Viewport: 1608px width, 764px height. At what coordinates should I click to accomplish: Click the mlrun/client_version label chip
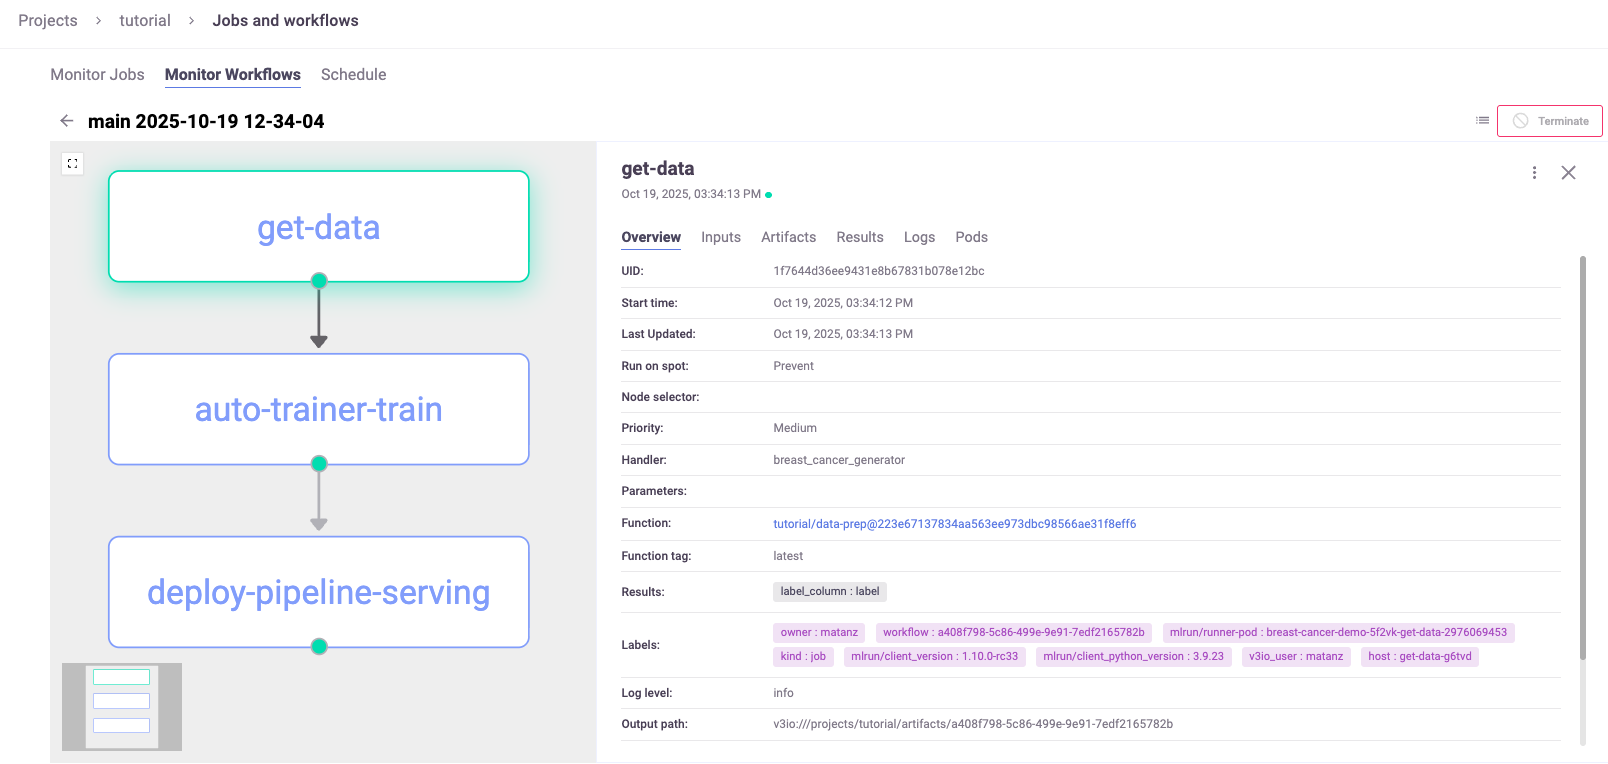(934, 657)
